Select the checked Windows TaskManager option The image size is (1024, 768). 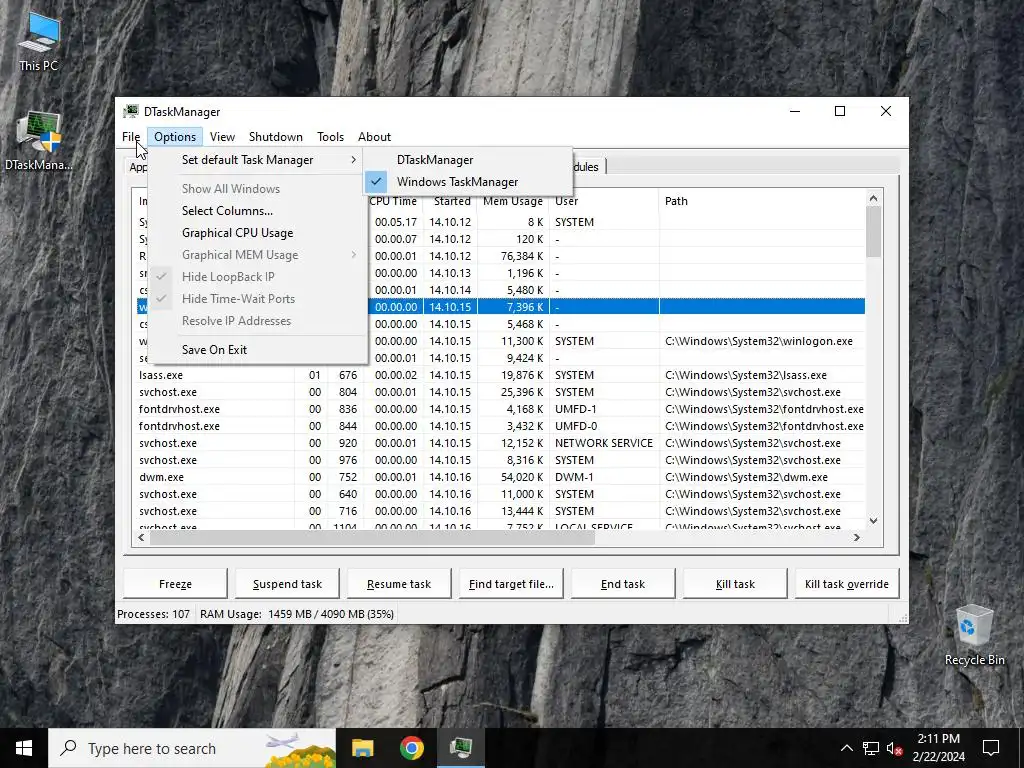pos(468,182)
